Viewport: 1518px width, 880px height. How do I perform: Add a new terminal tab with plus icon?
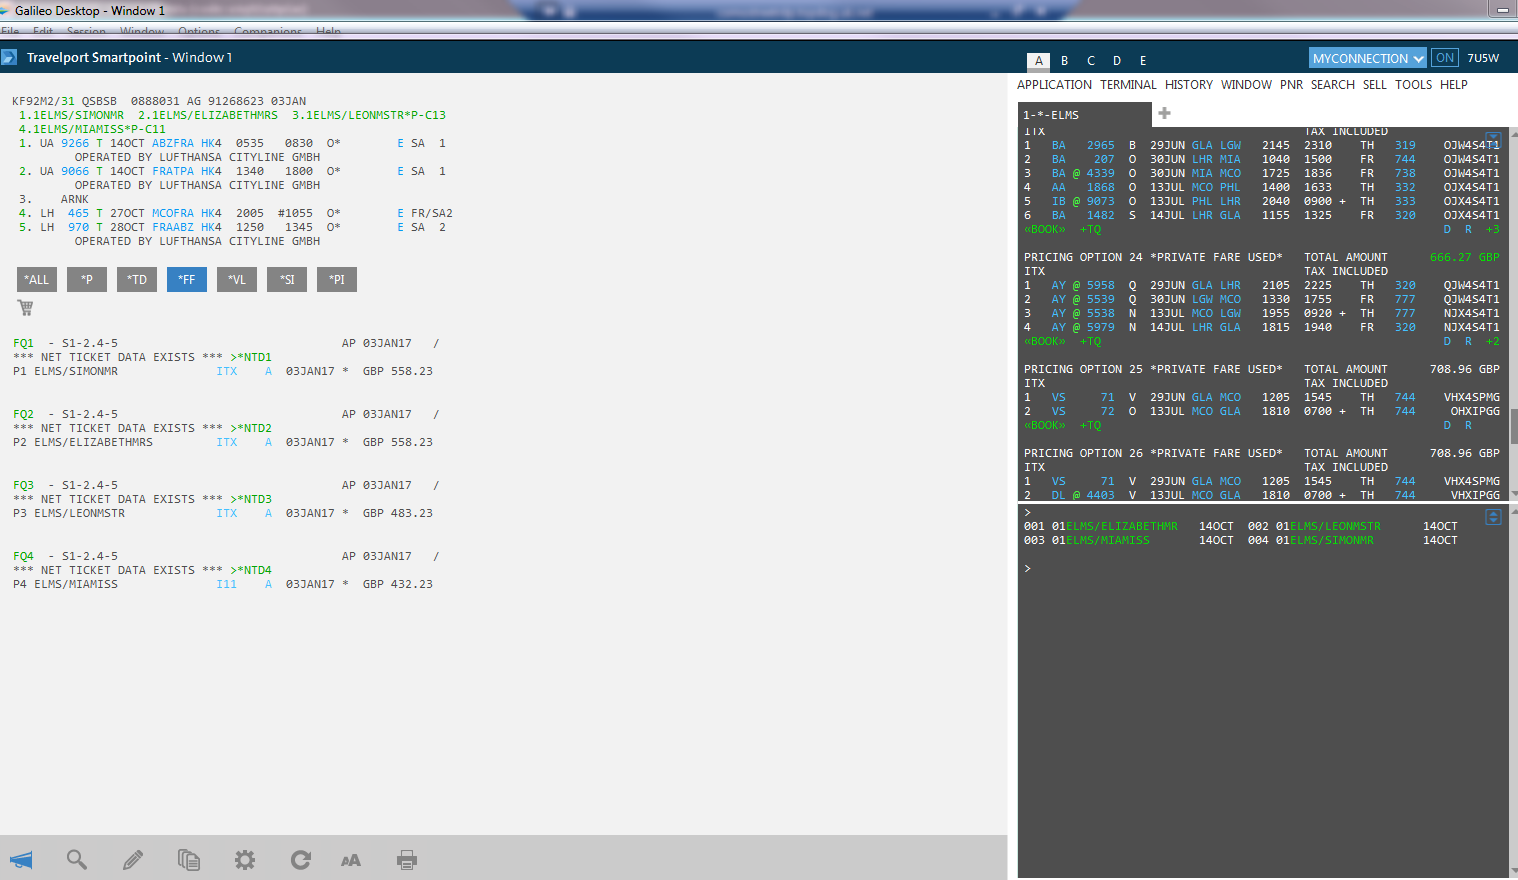[1164, 113]
